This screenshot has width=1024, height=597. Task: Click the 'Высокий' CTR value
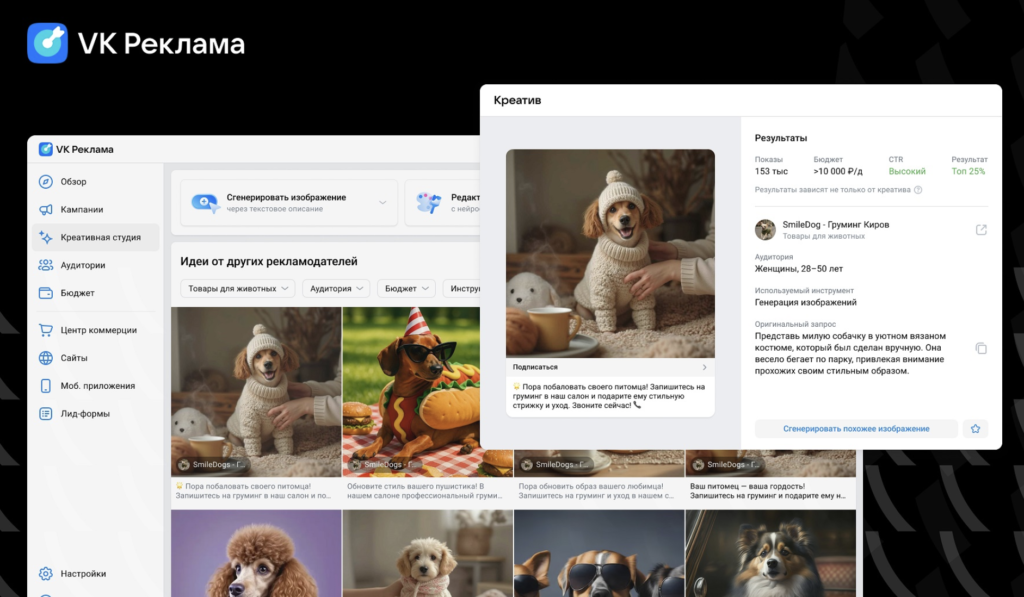coord(906,171)
